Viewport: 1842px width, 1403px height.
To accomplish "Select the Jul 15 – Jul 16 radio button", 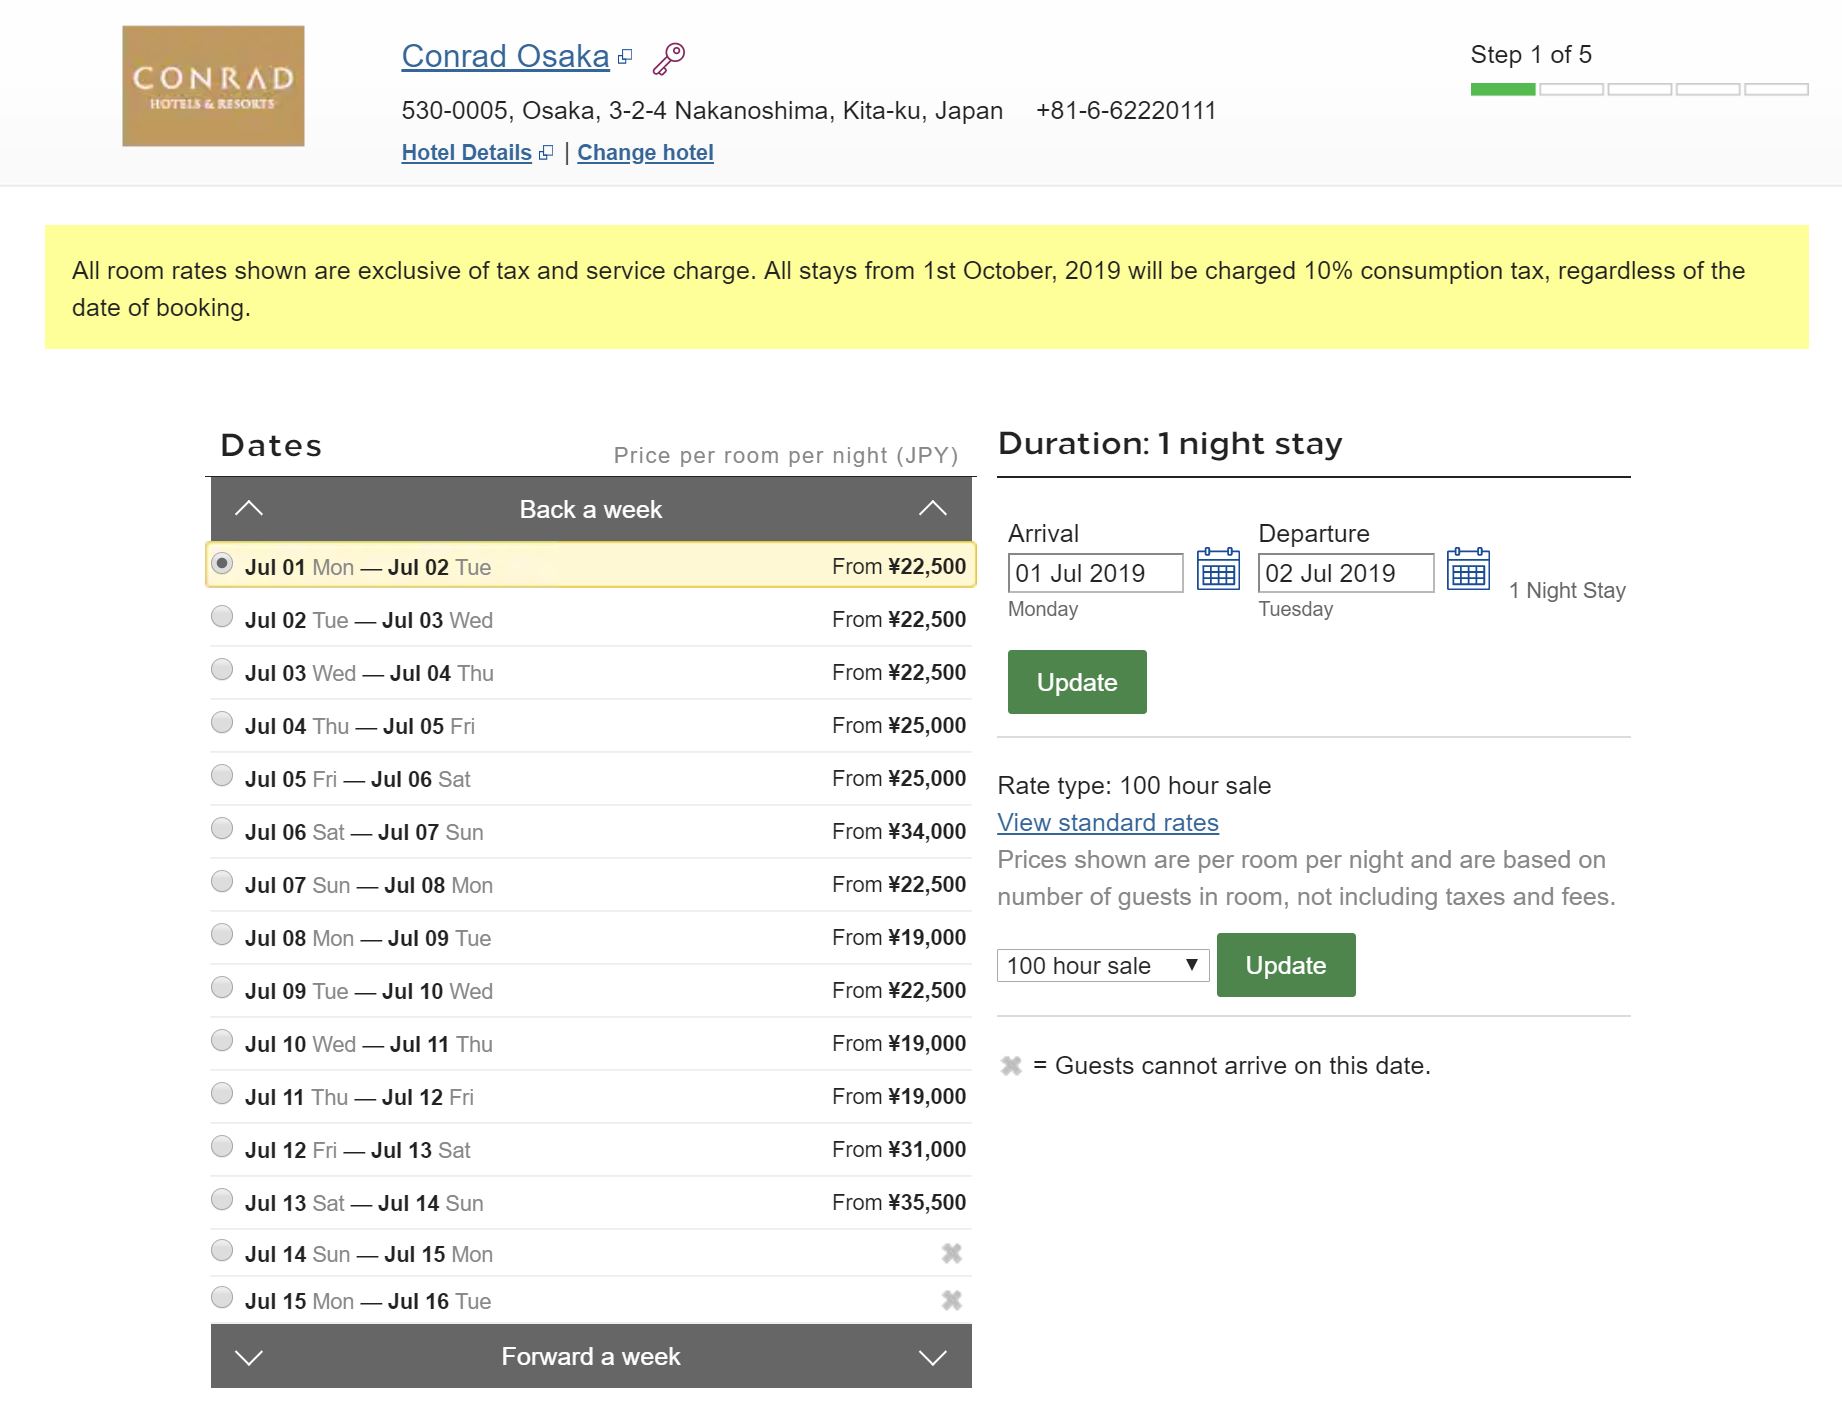I will coord(222,1297).
